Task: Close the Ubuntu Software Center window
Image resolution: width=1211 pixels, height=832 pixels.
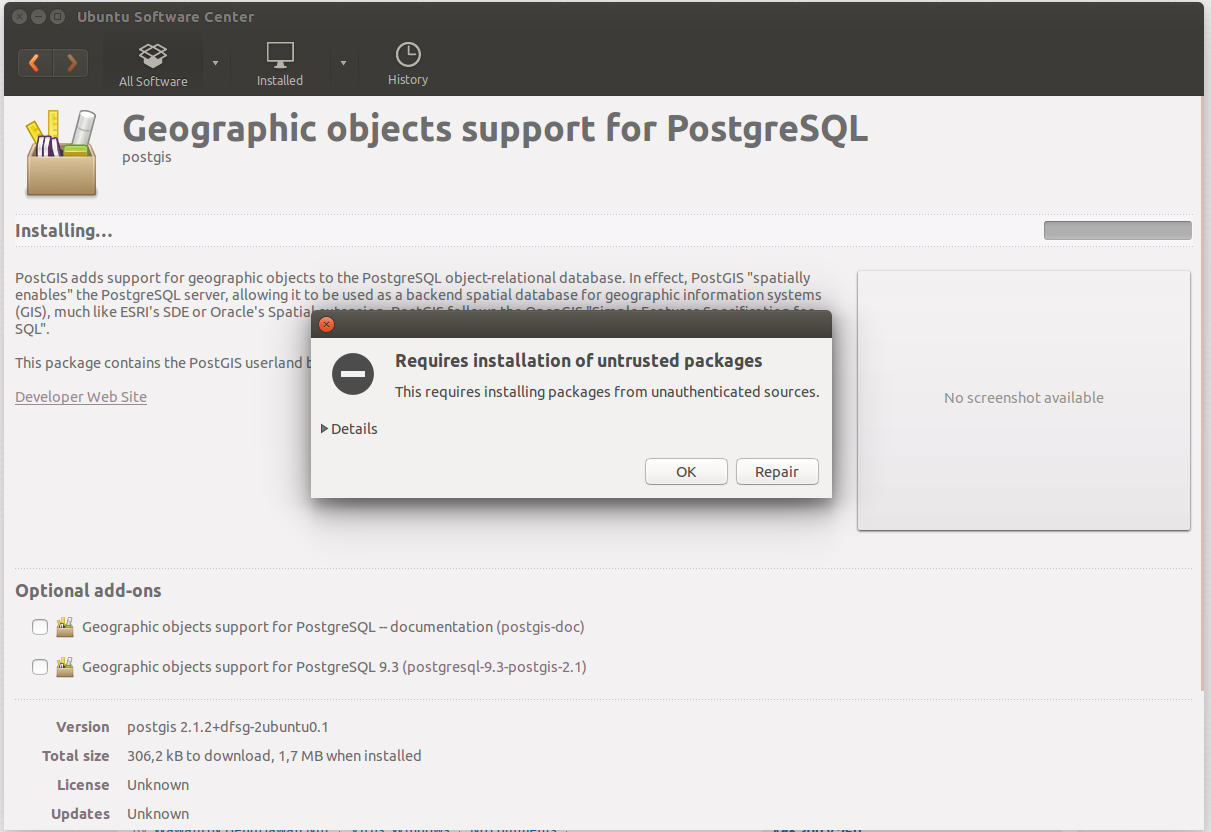Action: pyautogui.click(x=19, y=16)
